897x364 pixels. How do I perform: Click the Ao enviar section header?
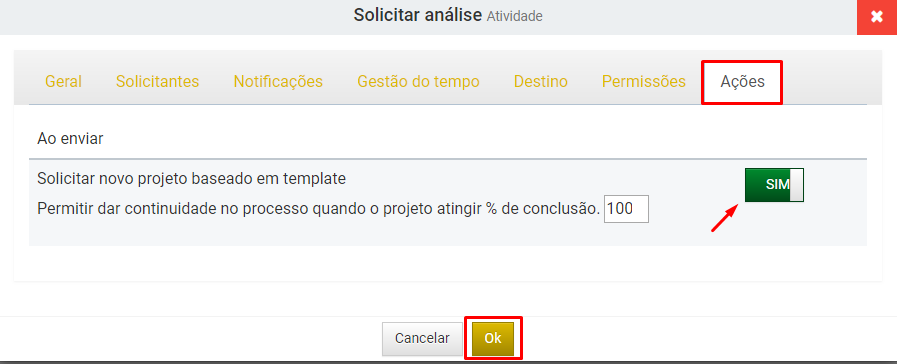[x=70, y=139]
